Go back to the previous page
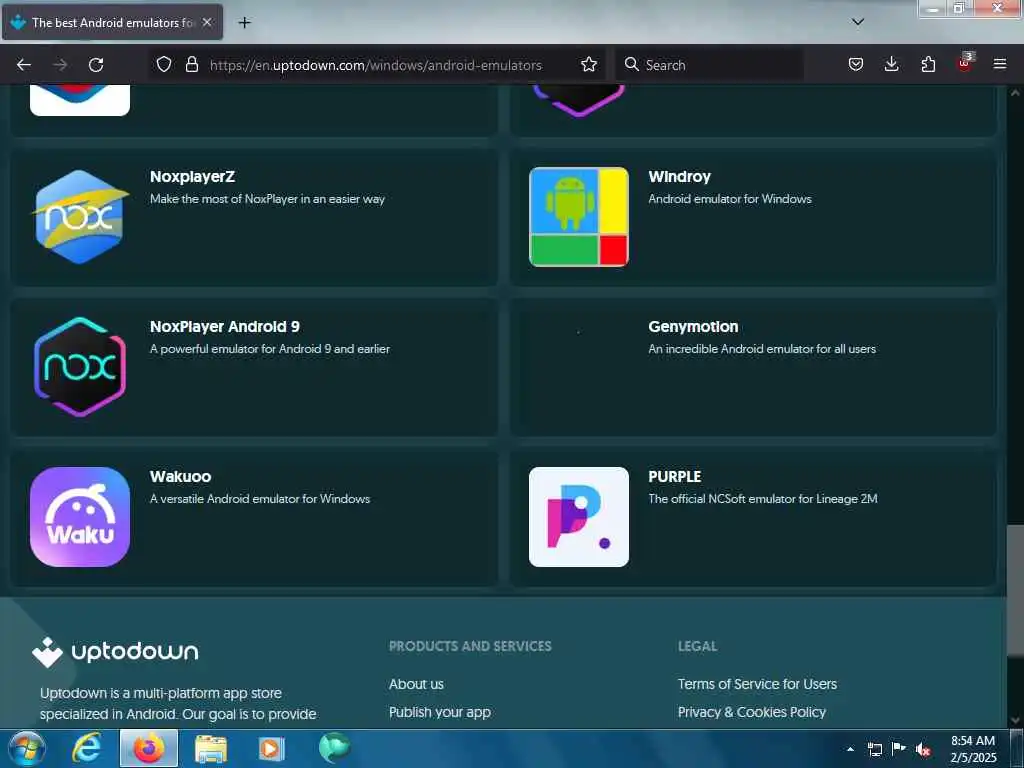The width and height of the screenshot is (1024, 768). (24, 65)
